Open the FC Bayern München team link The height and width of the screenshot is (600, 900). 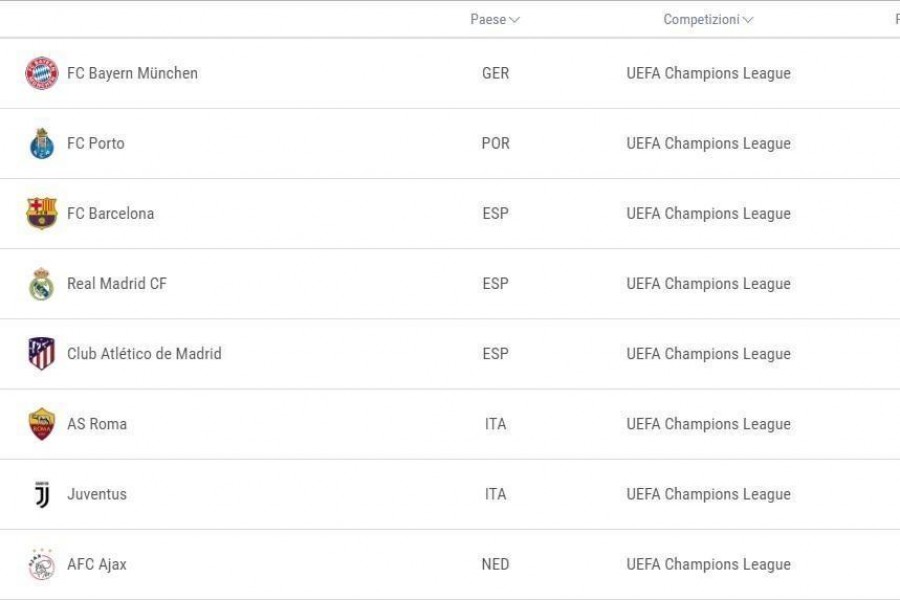133,73
